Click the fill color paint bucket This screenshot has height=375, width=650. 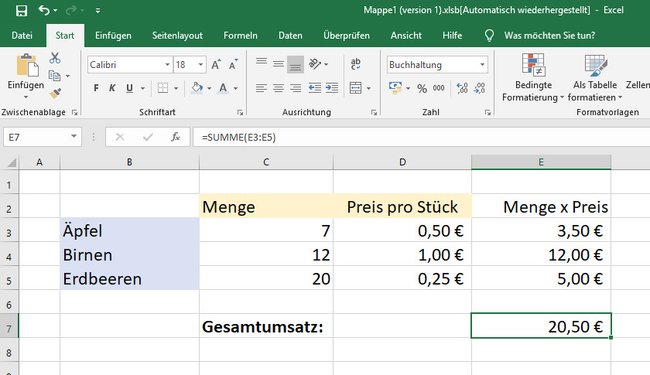click(197, 88)
